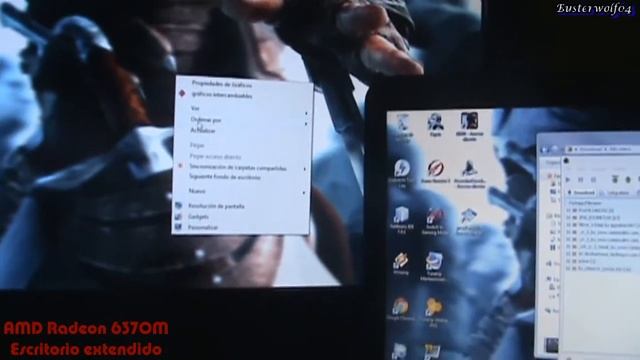Select the Switch to Gaming Mode icon

434,221
